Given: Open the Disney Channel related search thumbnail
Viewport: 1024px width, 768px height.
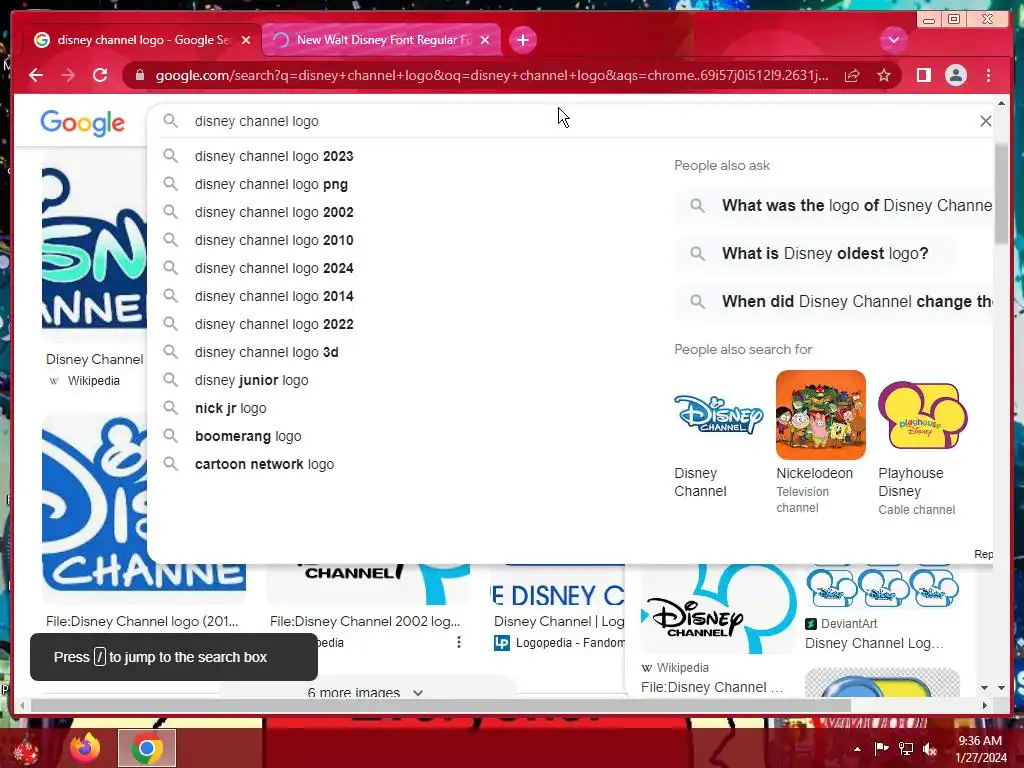Looking at the screenshot, I should coord(718,415).
